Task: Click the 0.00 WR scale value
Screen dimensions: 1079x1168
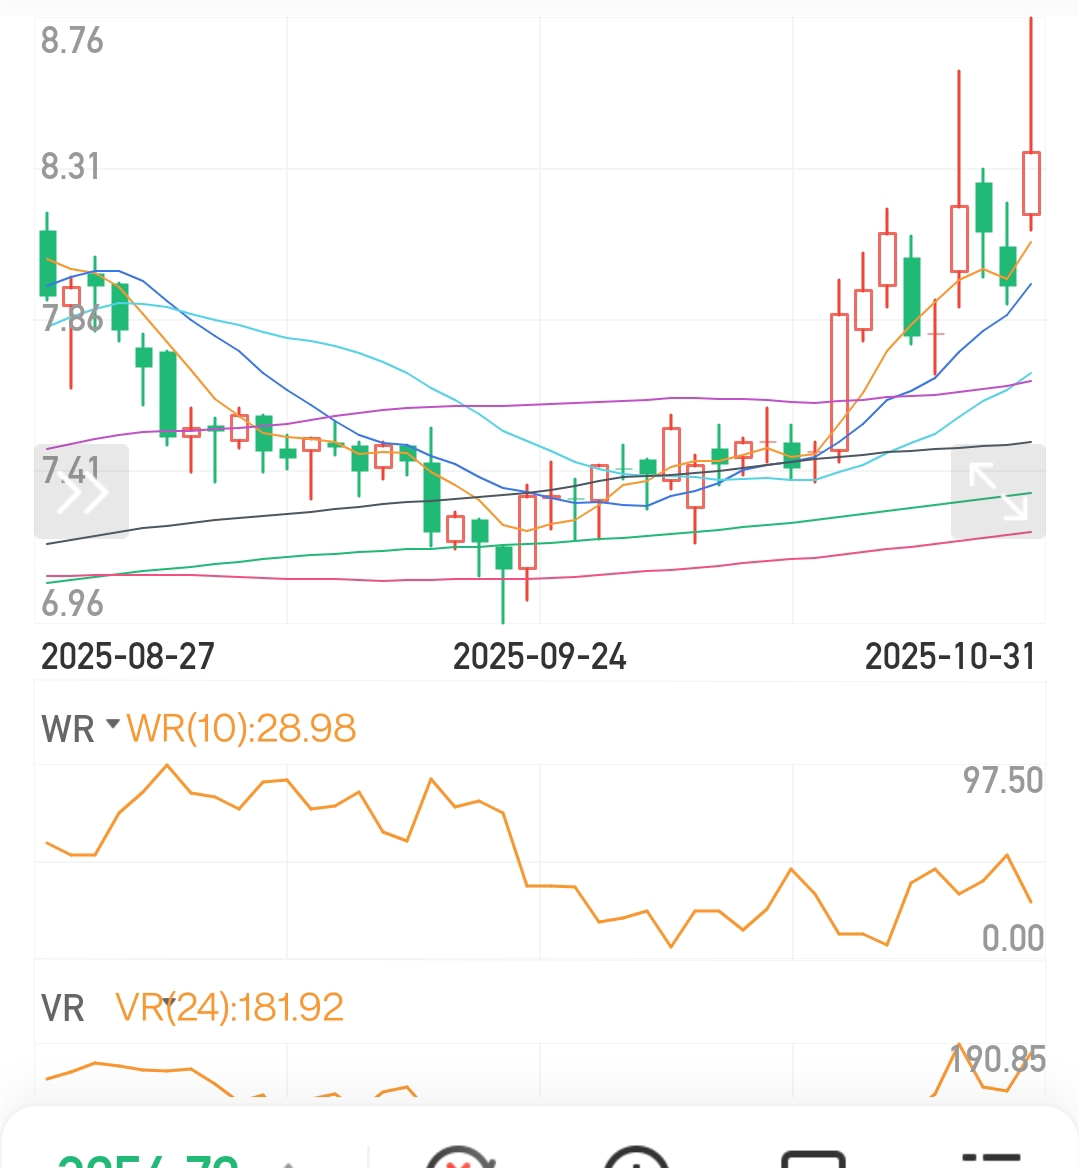Action: 1013,938
